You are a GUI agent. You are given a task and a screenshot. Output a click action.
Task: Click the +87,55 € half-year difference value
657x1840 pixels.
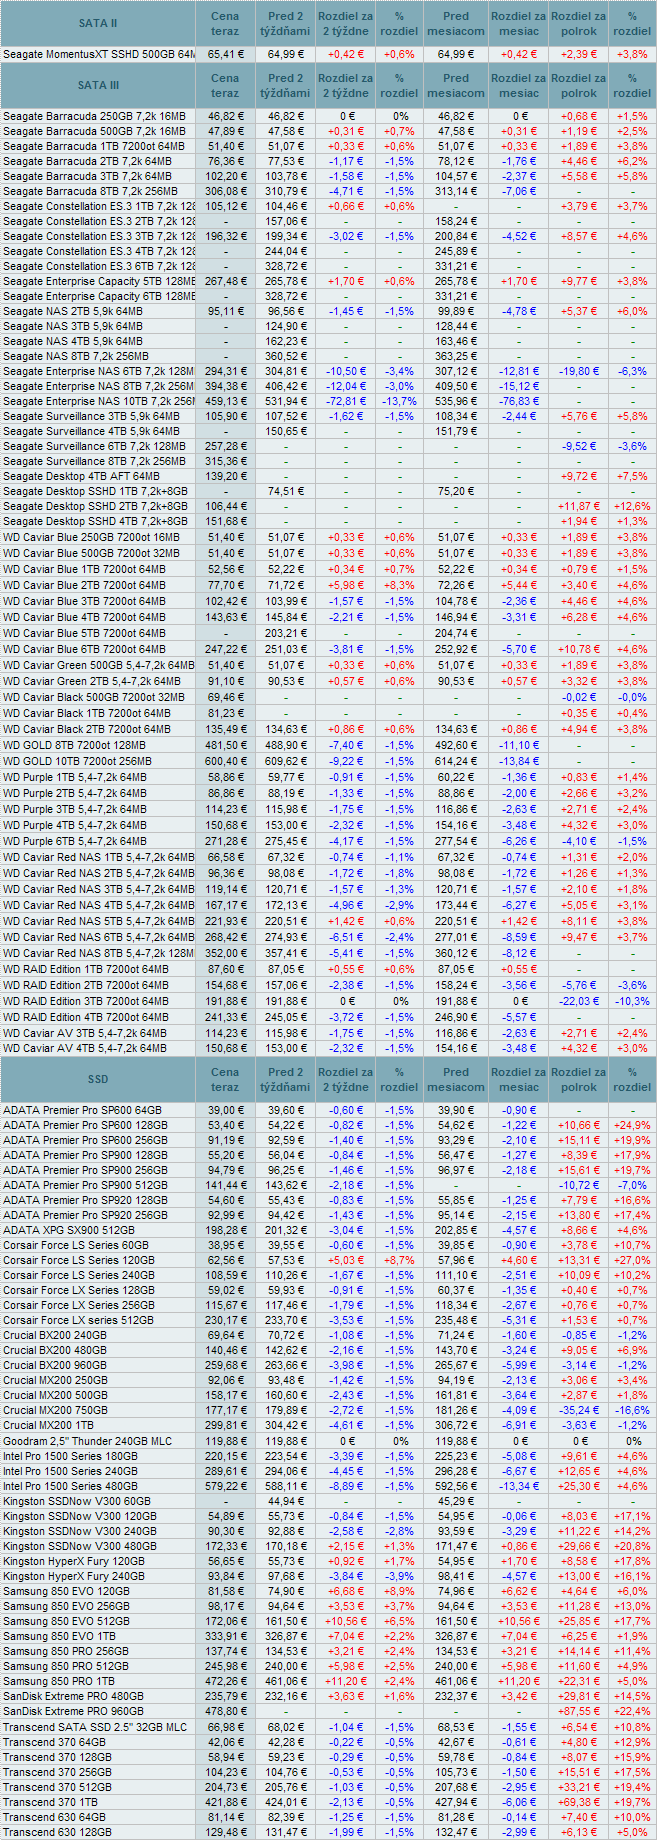point(579,1711)
